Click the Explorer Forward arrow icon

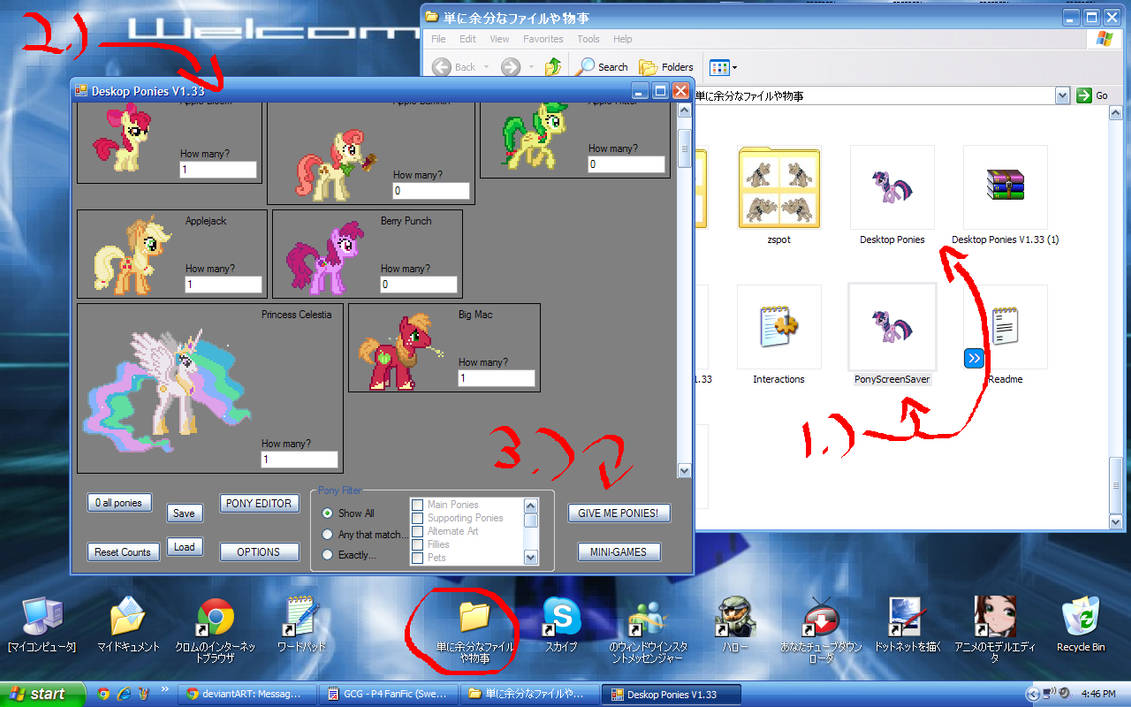pyautogui.click(x=511, y=67)
